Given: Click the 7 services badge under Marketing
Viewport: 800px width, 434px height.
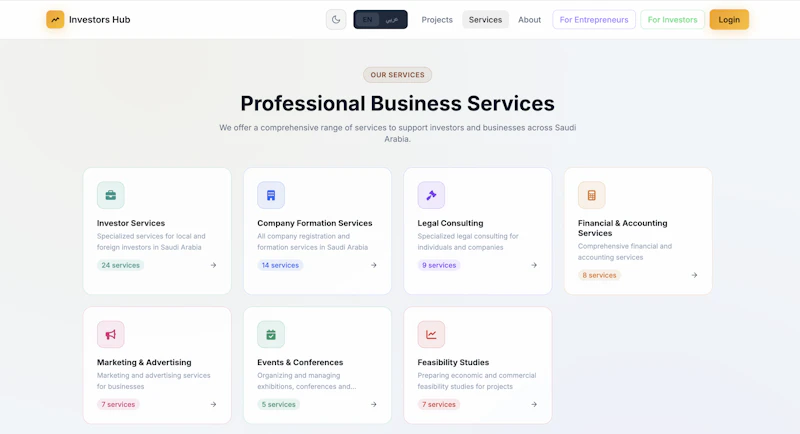Looking at the screenshot, I should tap(118, 404).
